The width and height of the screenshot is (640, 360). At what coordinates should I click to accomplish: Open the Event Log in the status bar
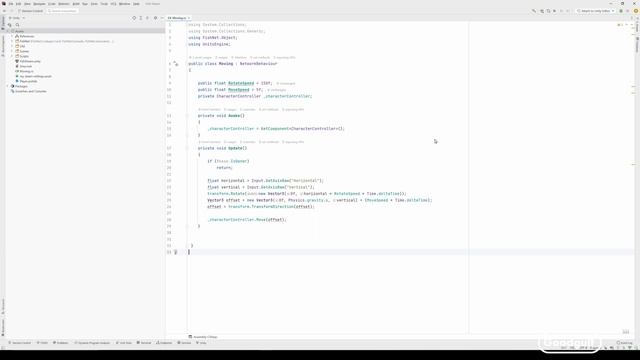(624, 343)
